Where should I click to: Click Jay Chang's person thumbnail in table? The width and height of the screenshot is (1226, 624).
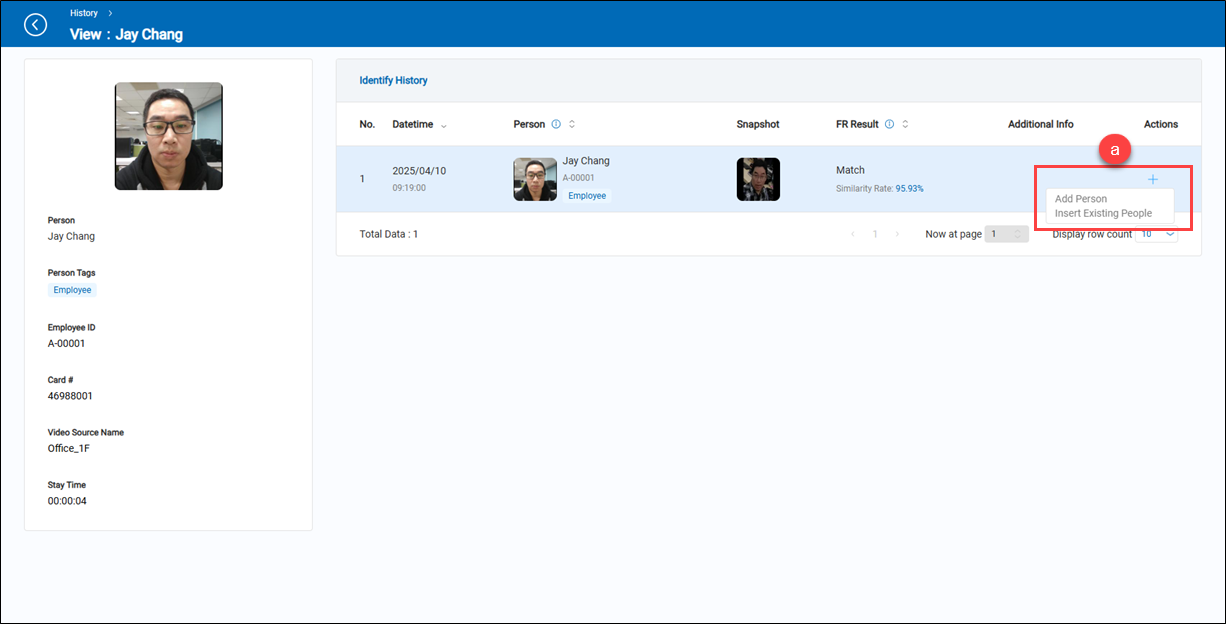(x=535, y=179)
